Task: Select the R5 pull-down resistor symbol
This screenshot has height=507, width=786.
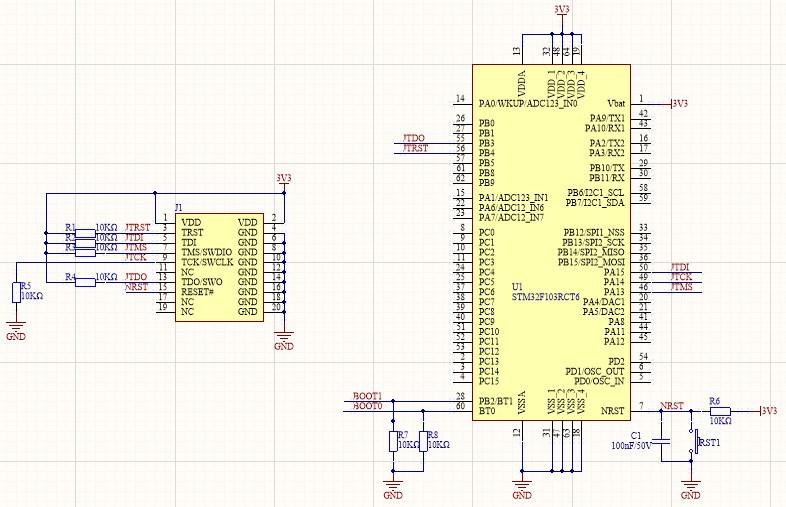Action: click(x=16, y=292)
